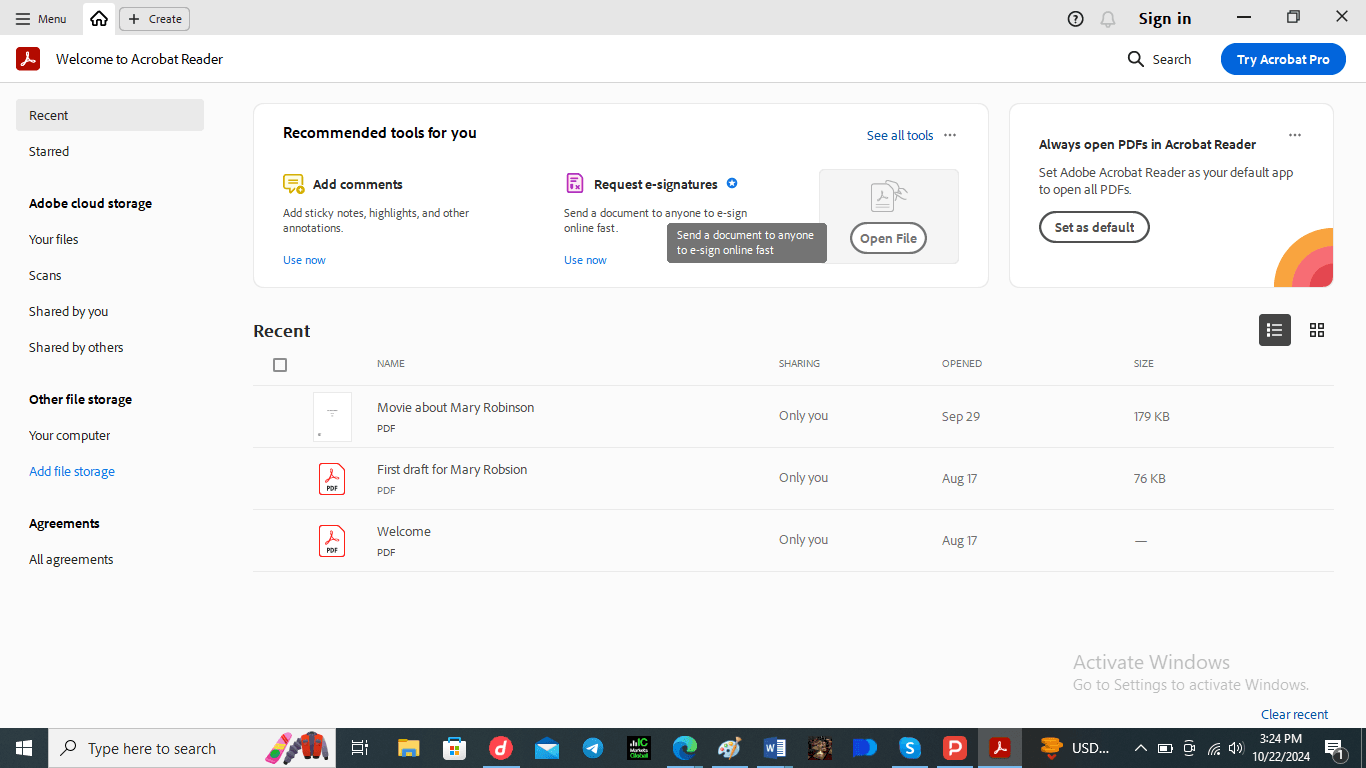Click Use now under Add comments
The height and width of the screenshot is (768, 1366).
[x=304, y=260]
